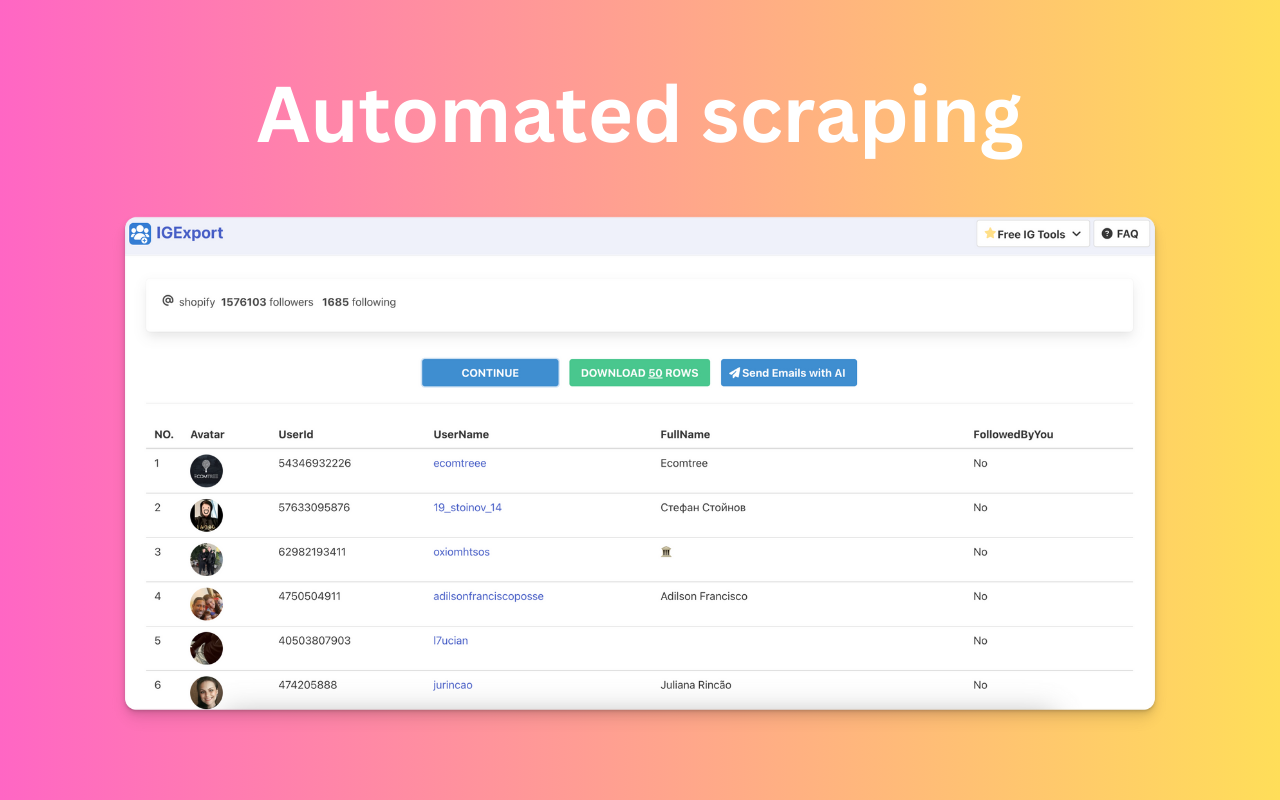The image size is (1280, 800).
Task: Open the l7ucian username link
Action: point(451,640)
